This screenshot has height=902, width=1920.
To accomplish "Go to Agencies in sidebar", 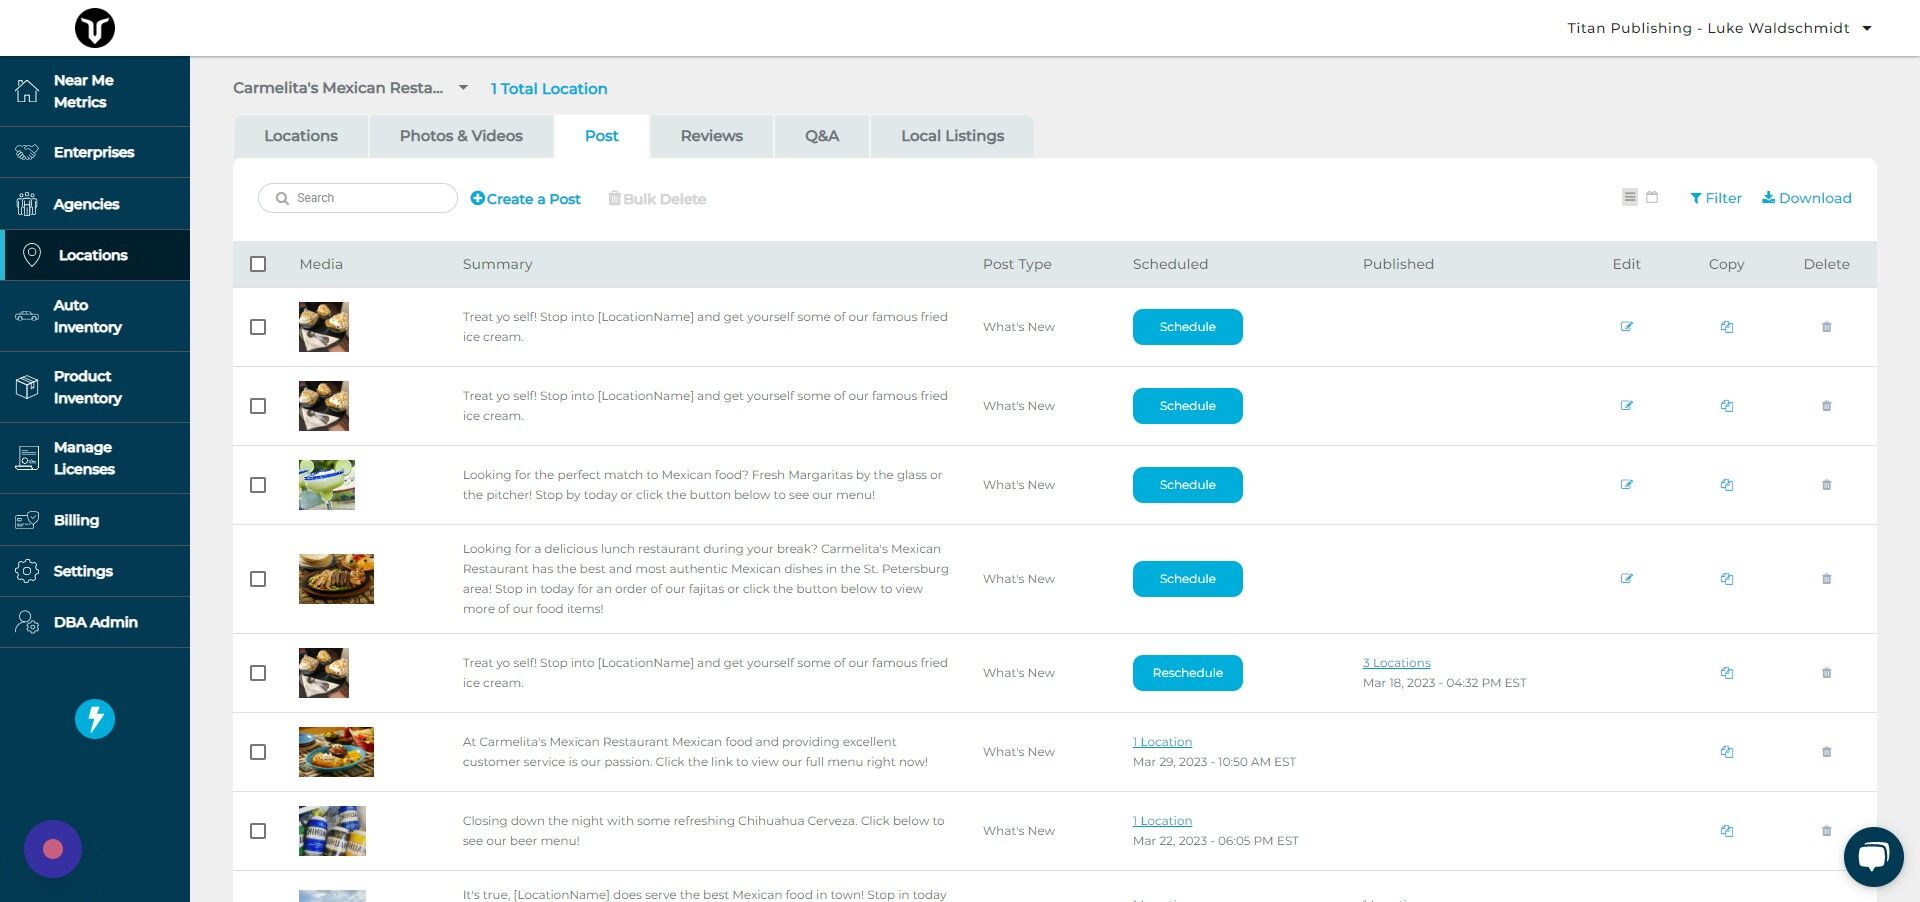I will click(x=95, y=204).
